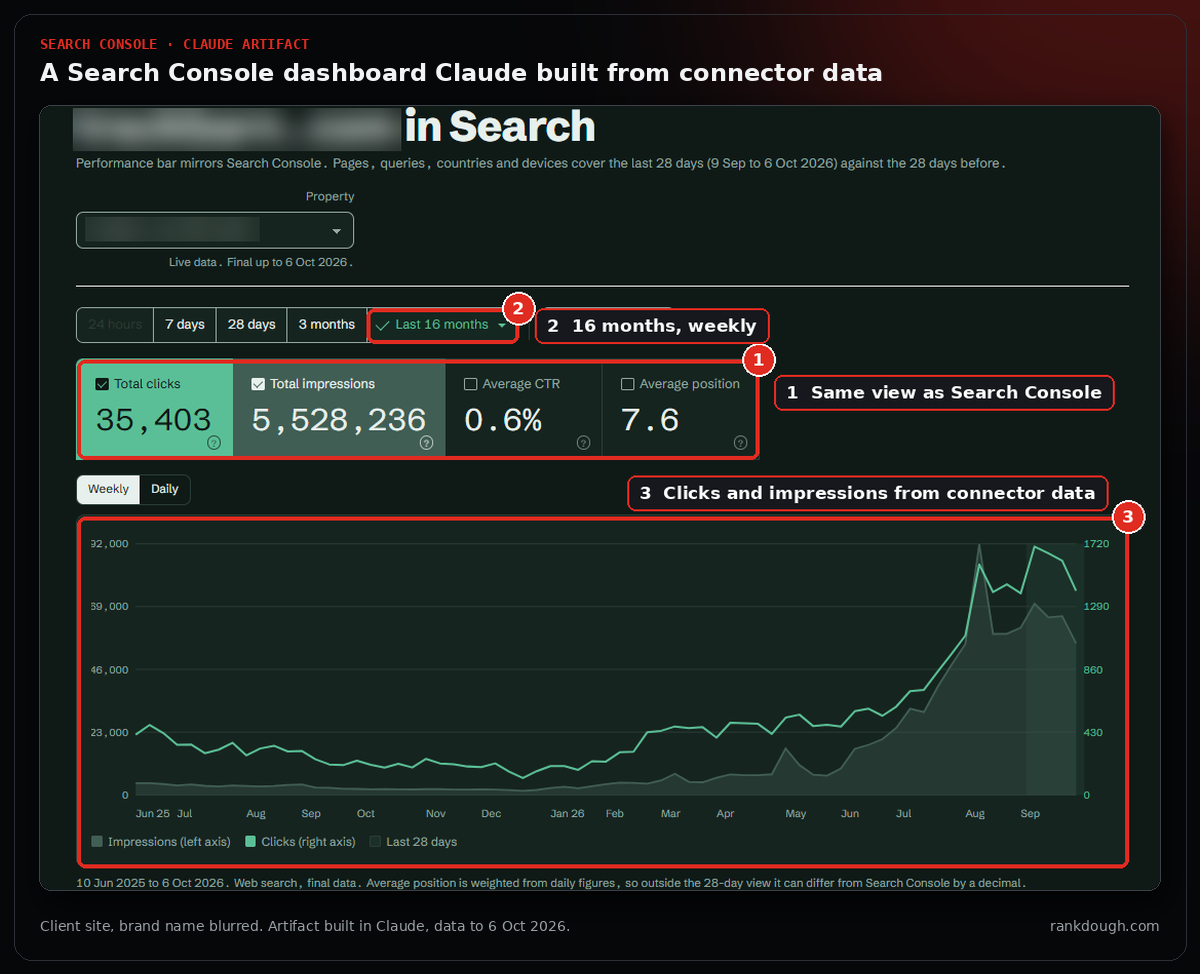Open the help icon in Average CTR card
Viewport: 1200px width, 974px height.
click(x=583, y=443)
